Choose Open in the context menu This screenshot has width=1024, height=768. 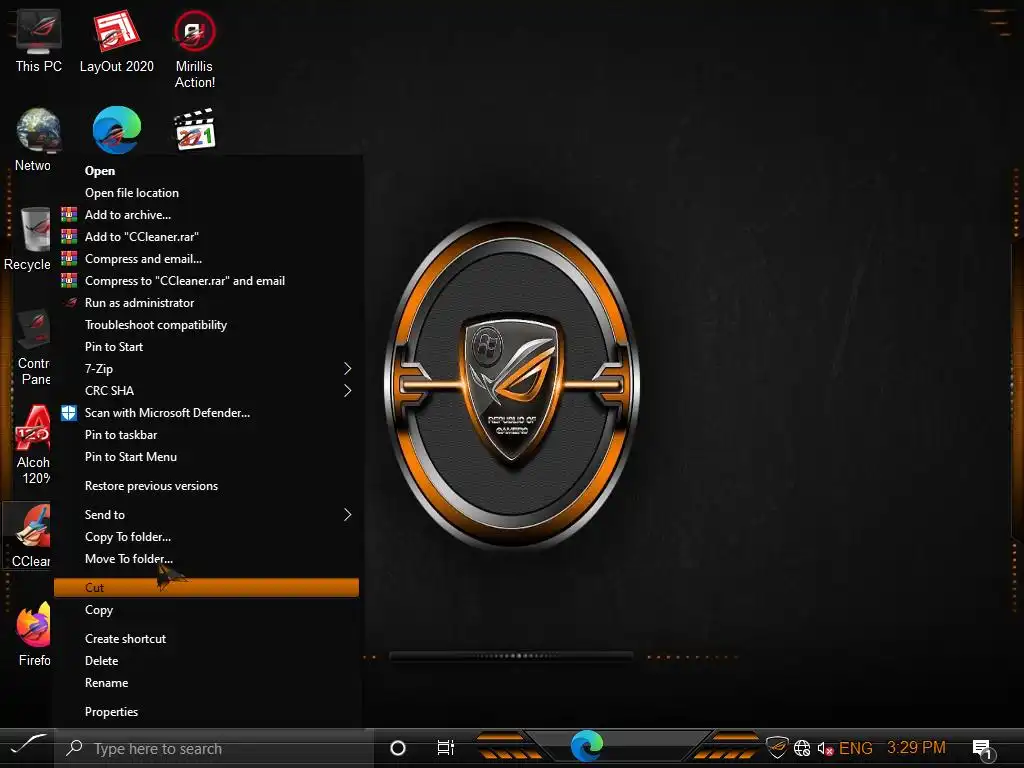pyautogui.click(x=206, y=171)
